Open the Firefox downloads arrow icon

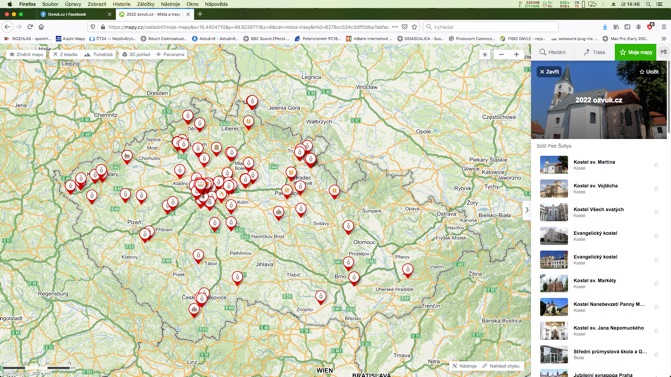(x=605, y=27)
